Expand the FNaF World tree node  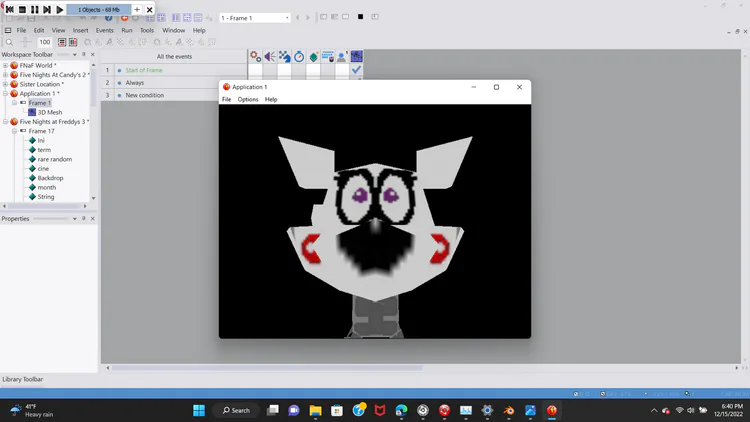[5, 66]
